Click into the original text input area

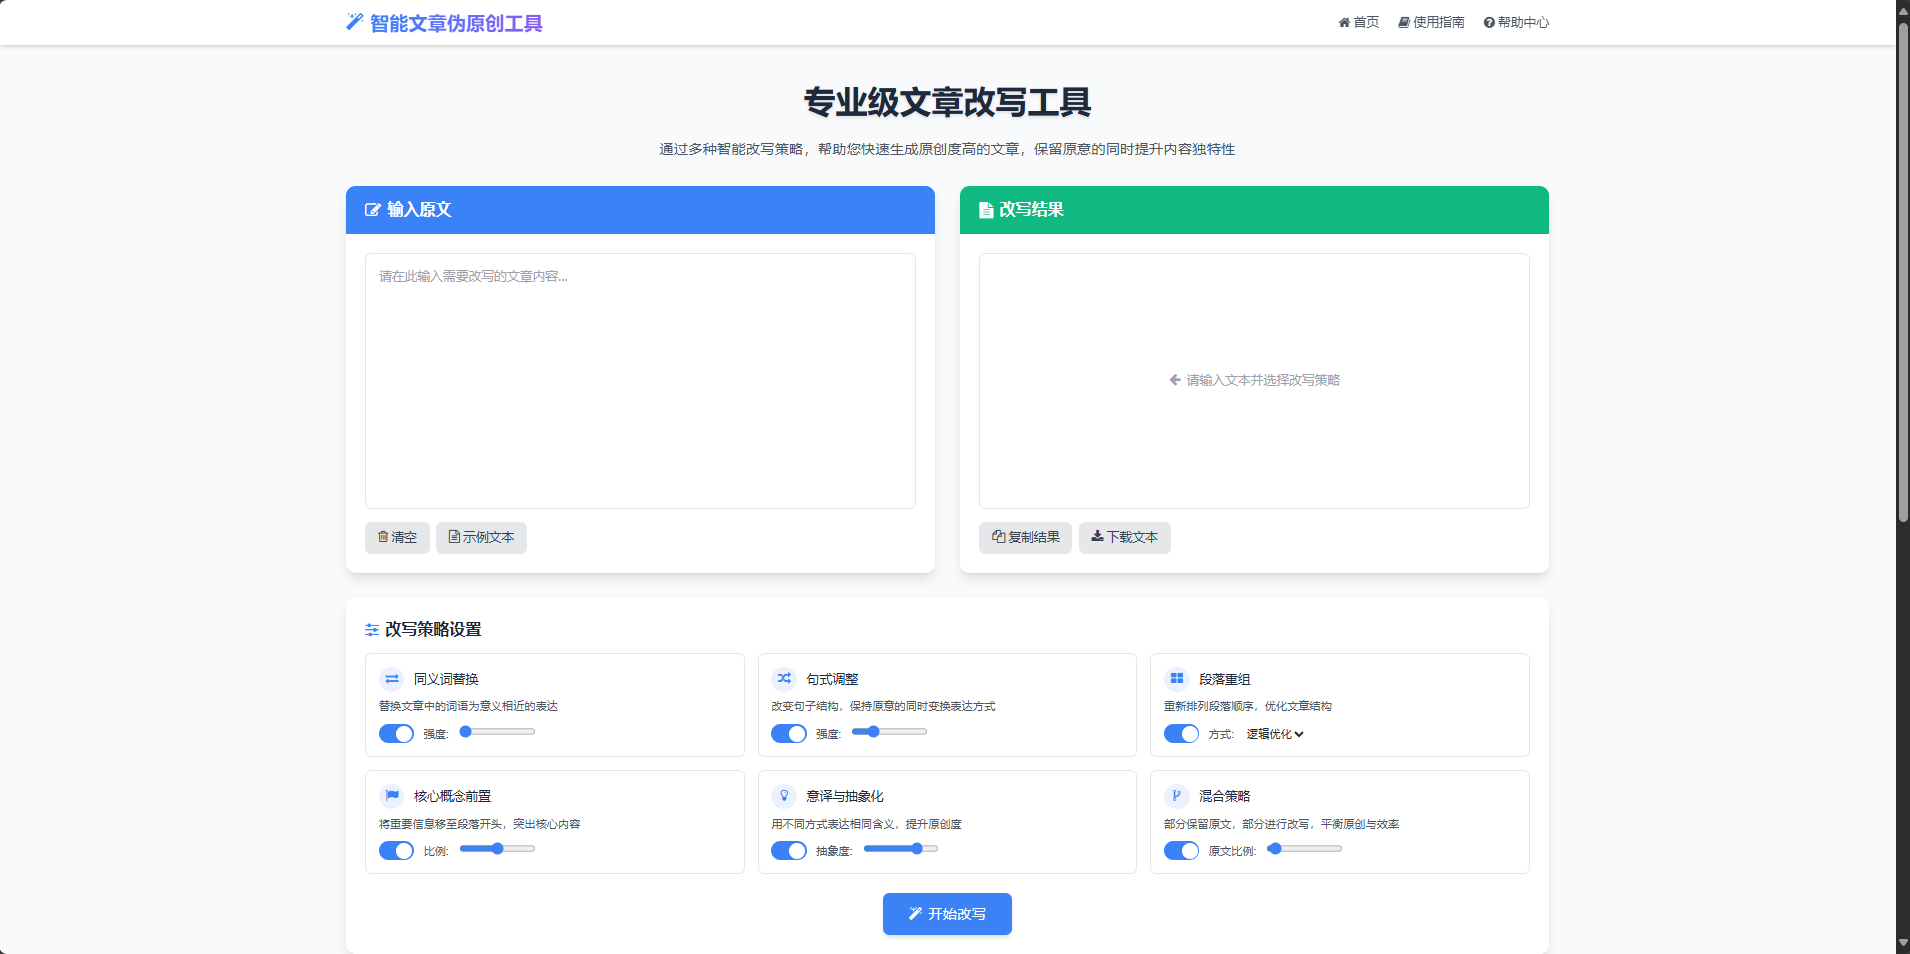[640, 381]
